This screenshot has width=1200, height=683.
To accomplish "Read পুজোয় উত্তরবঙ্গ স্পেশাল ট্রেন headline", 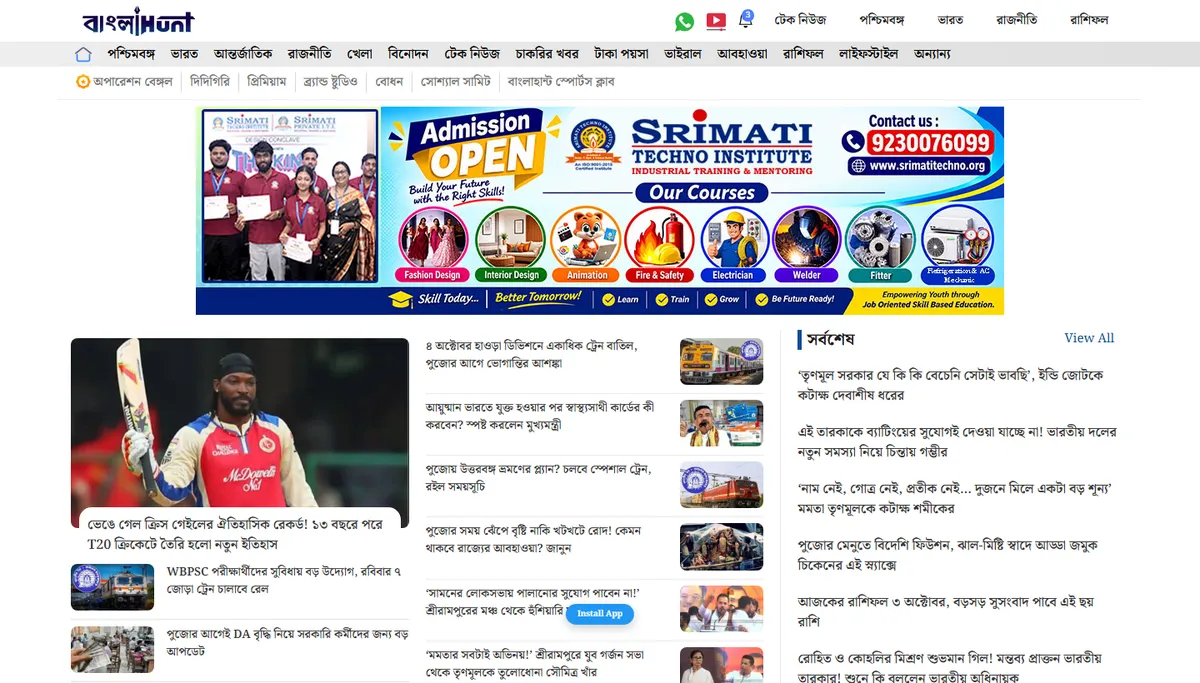I will click(x=538, y=477).
